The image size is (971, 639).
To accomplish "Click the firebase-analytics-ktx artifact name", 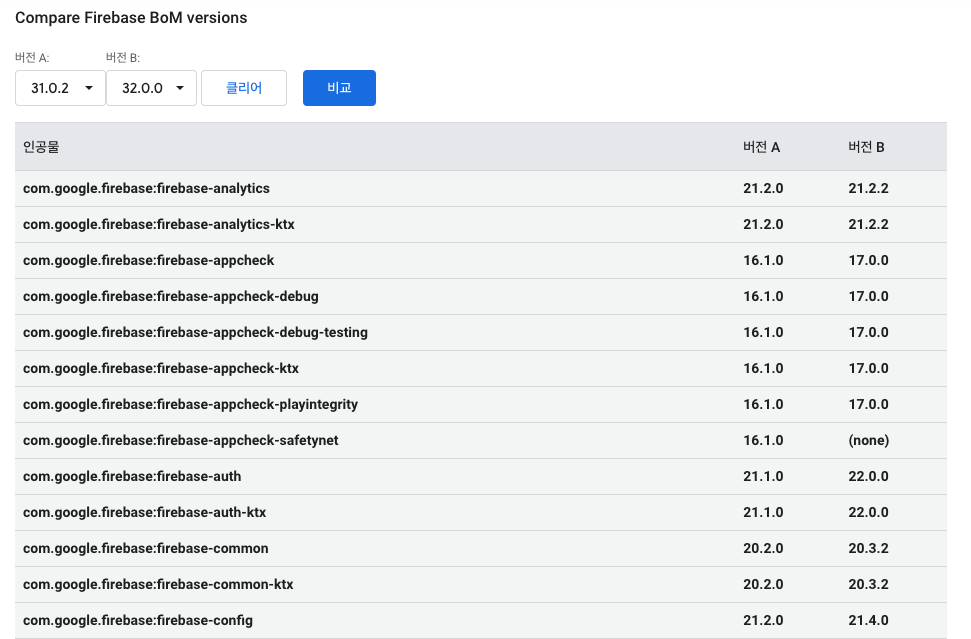I will 159,224.
